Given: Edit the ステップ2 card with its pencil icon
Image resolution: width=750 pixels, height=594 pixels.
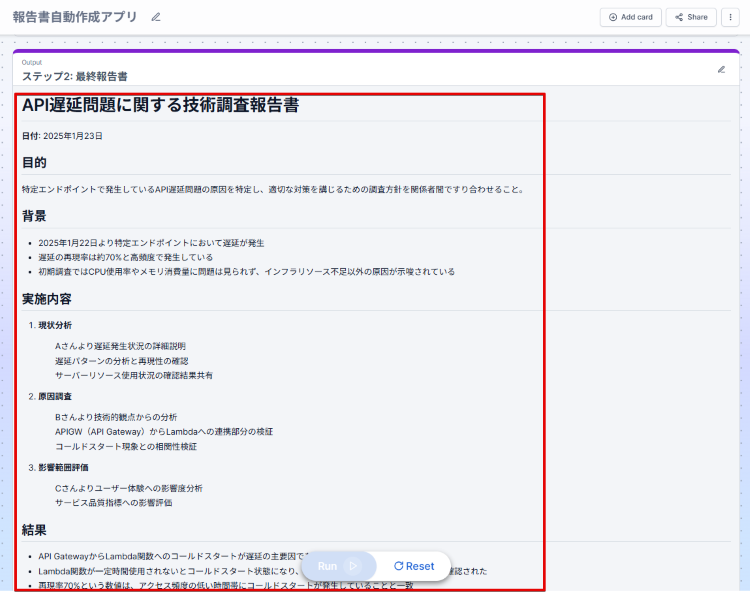Looking at the screenshot, I should (x=721, y=70).
